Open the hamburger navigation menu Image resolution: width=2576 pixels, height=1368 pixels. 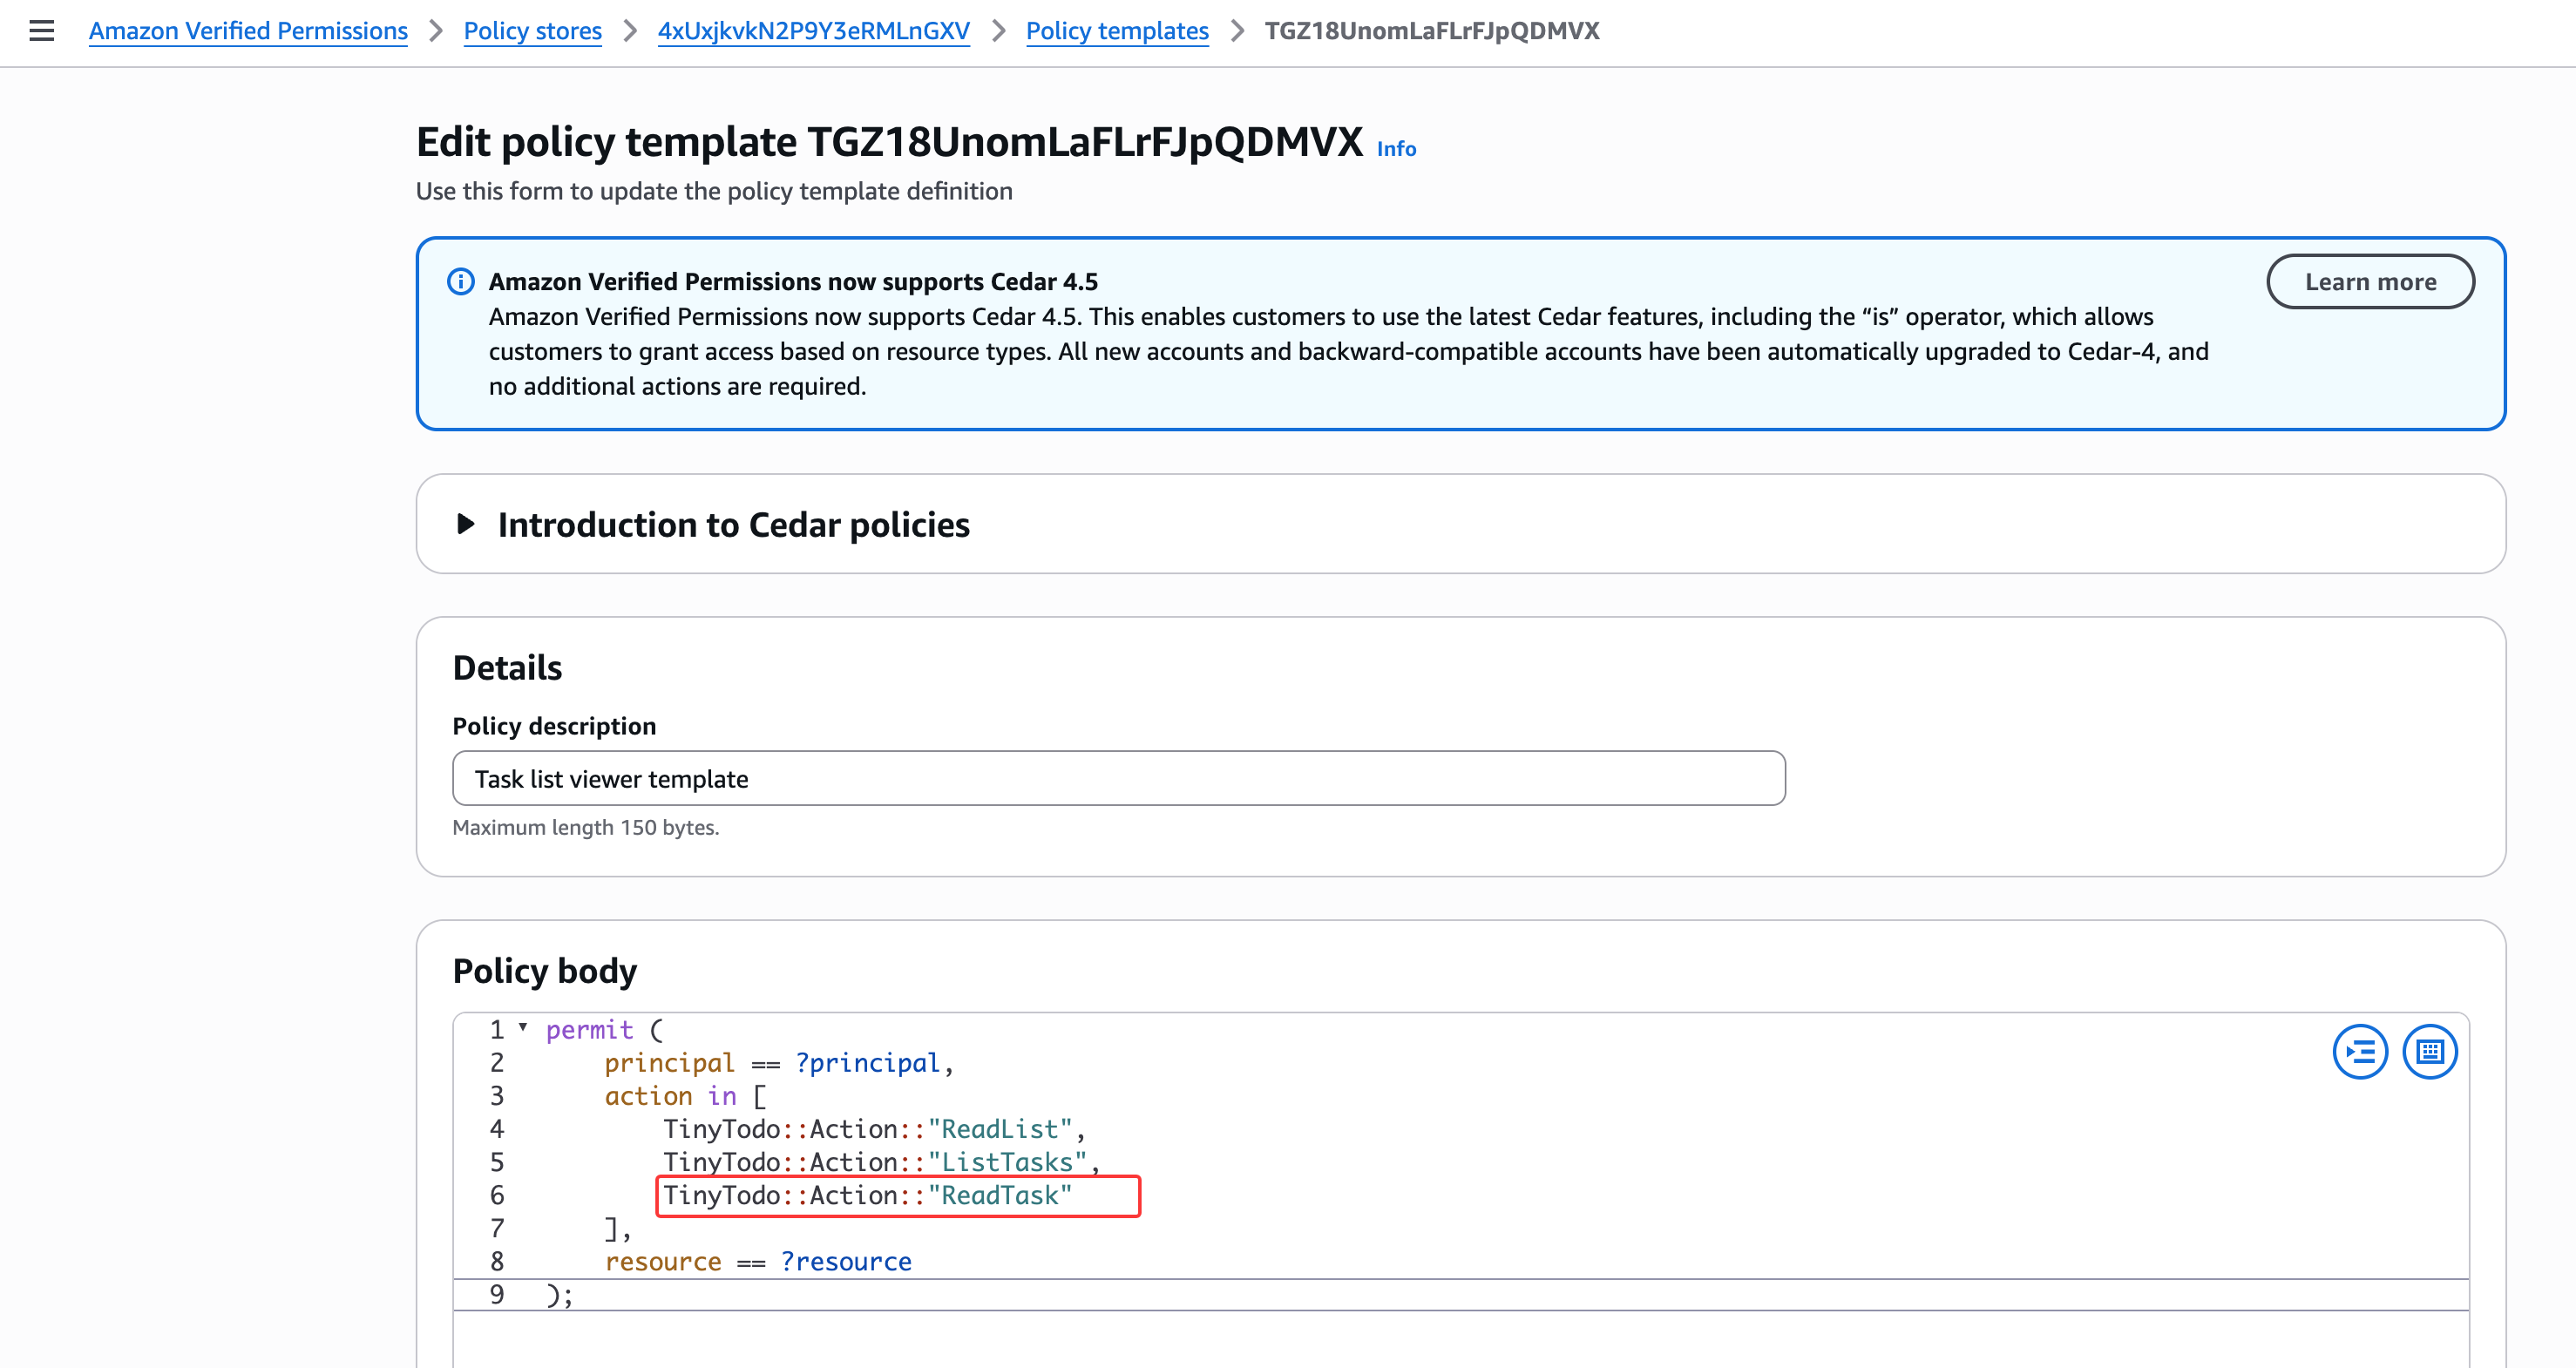pyautogui.click(x=41, y=31)
